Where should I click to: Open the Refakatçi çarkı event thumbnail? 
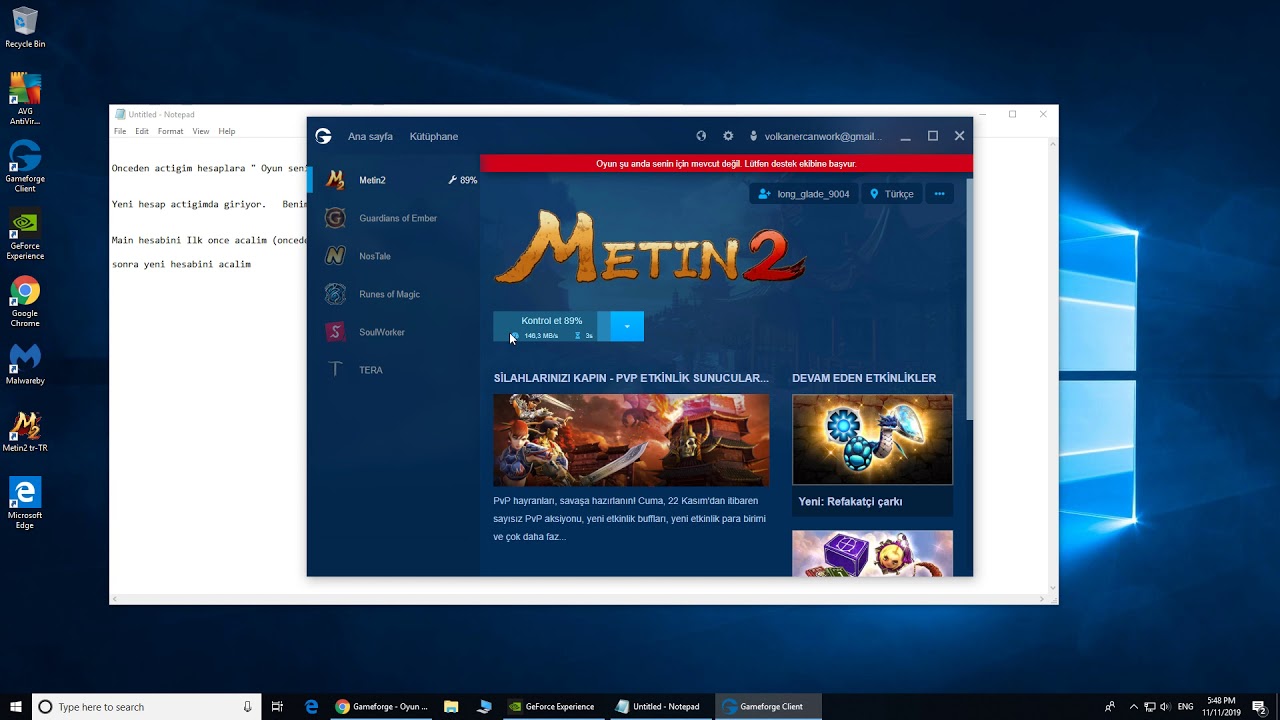(x=872, y=440)
